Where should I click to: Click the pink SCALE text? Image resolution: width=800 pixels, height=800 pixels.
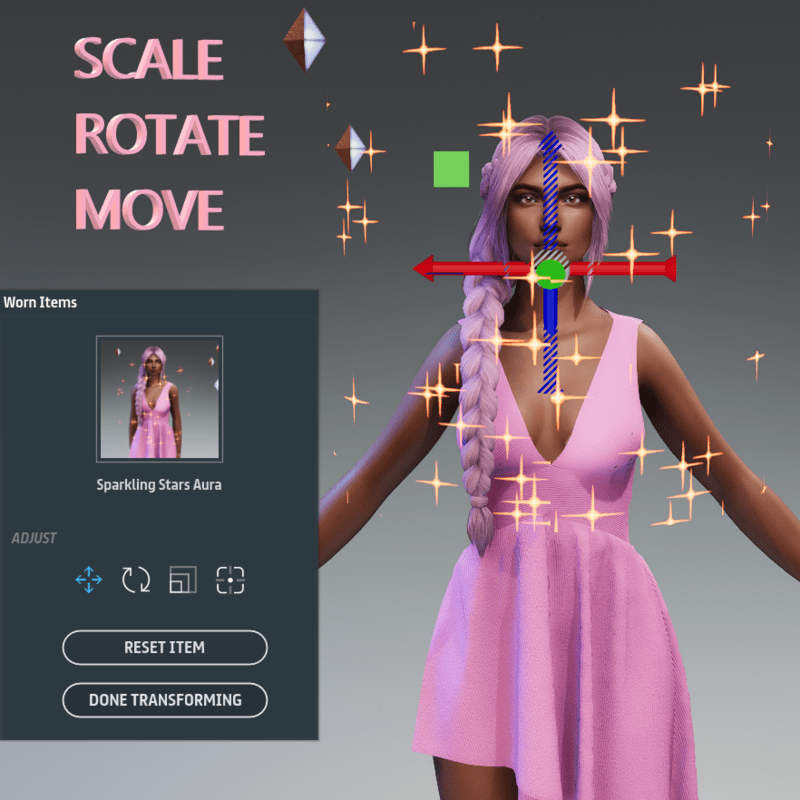point(148,61)
